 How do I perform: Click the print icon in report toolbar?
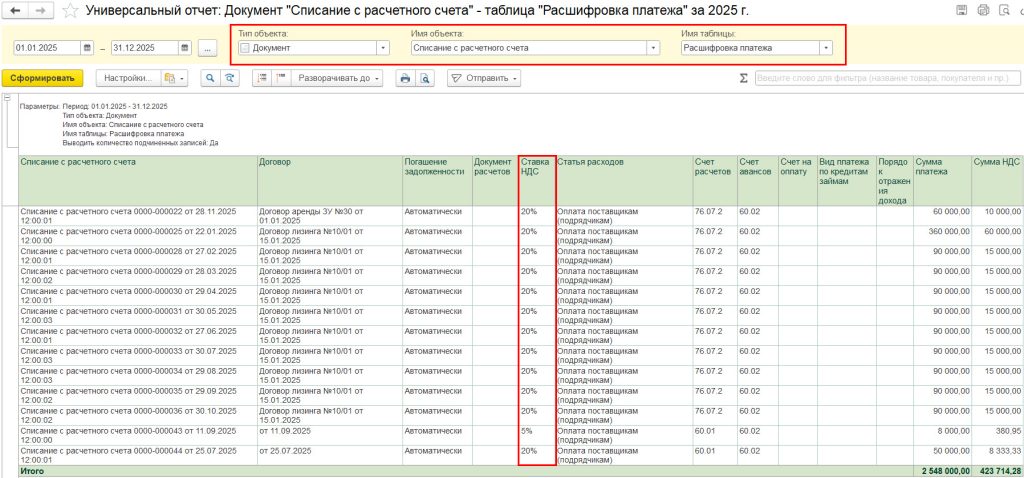405,78
